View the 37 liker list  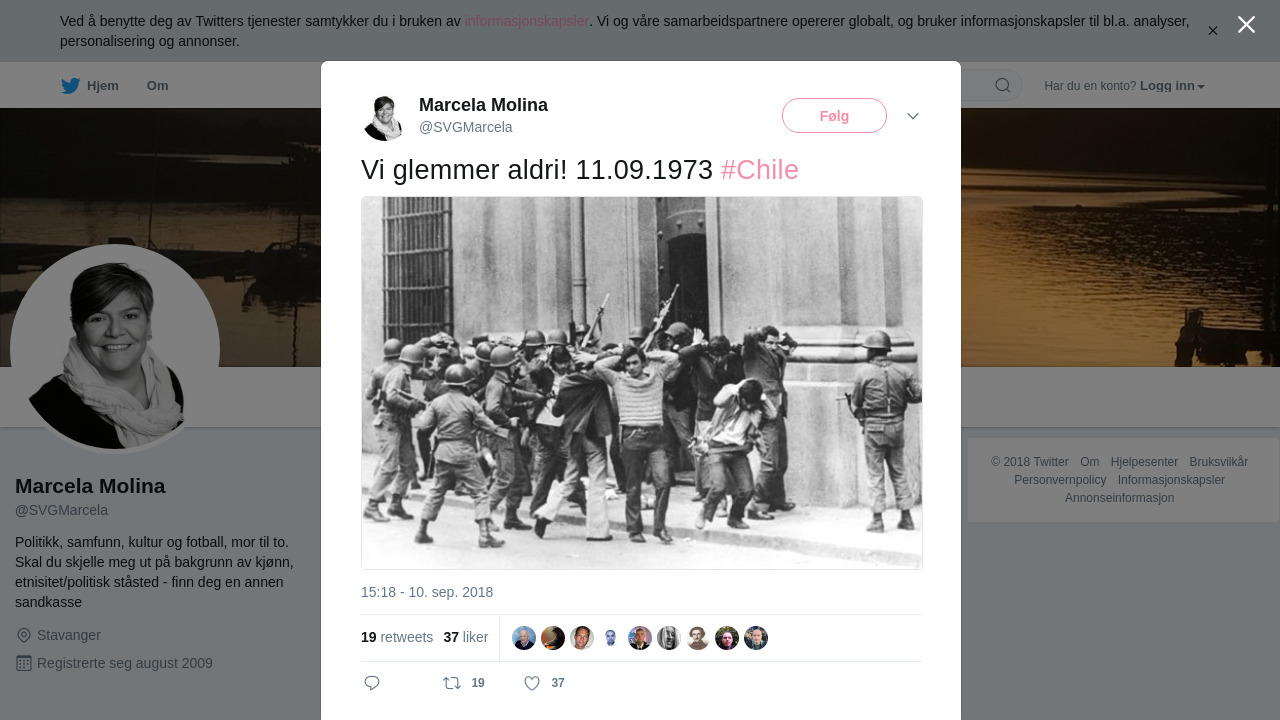coord(466,637)
